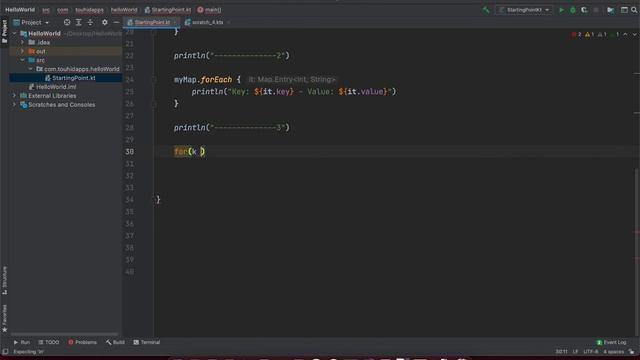This screenshot has width=640, height=360.
Task: Click the UTF-8 encoding status widget
Action: click(591, 351)
